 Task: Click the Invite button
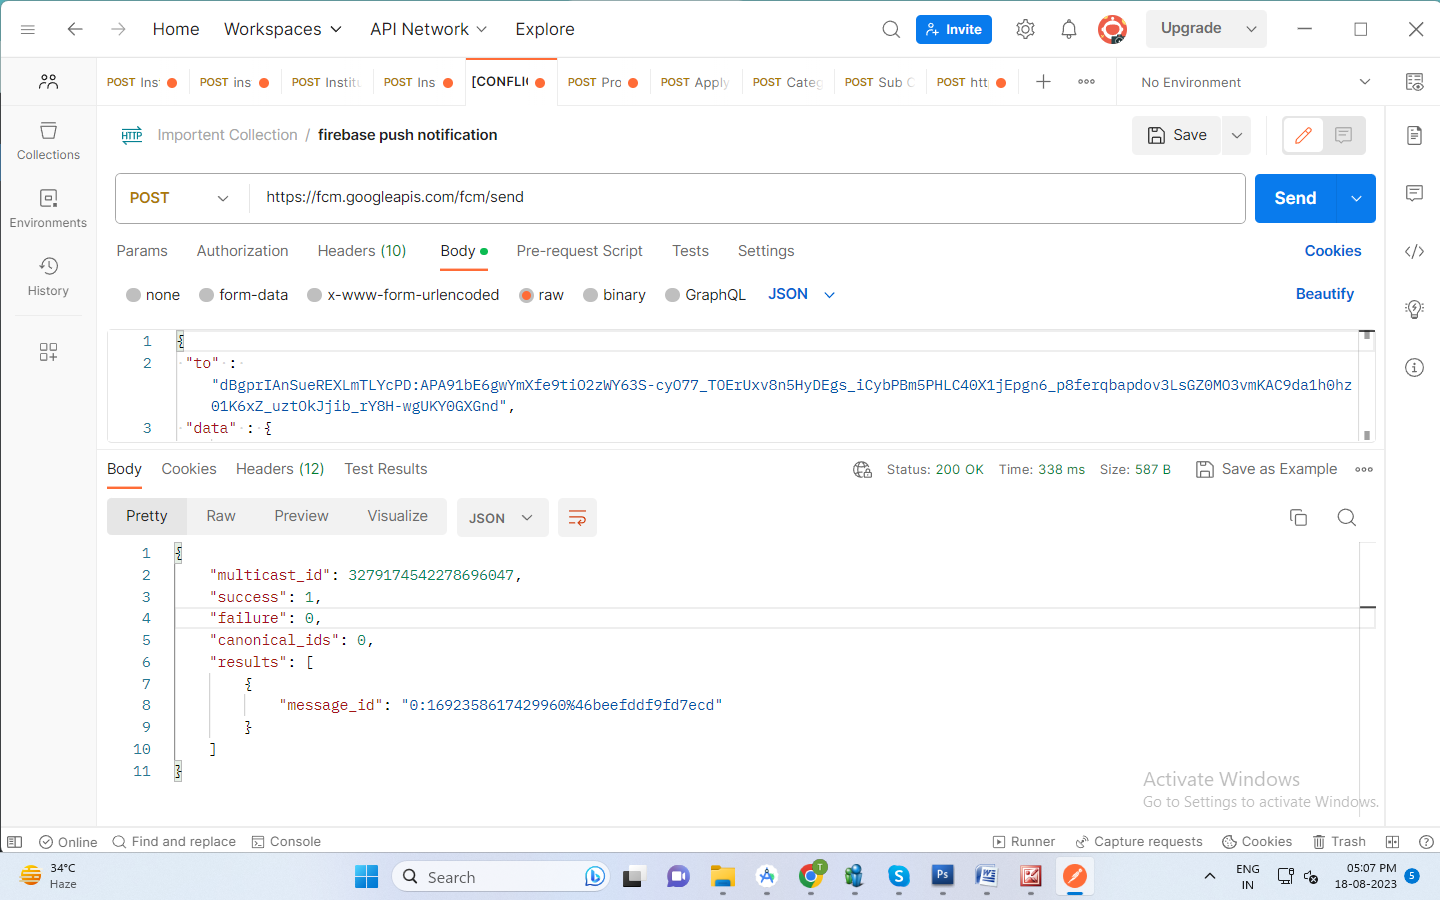[x=954, y=29]
